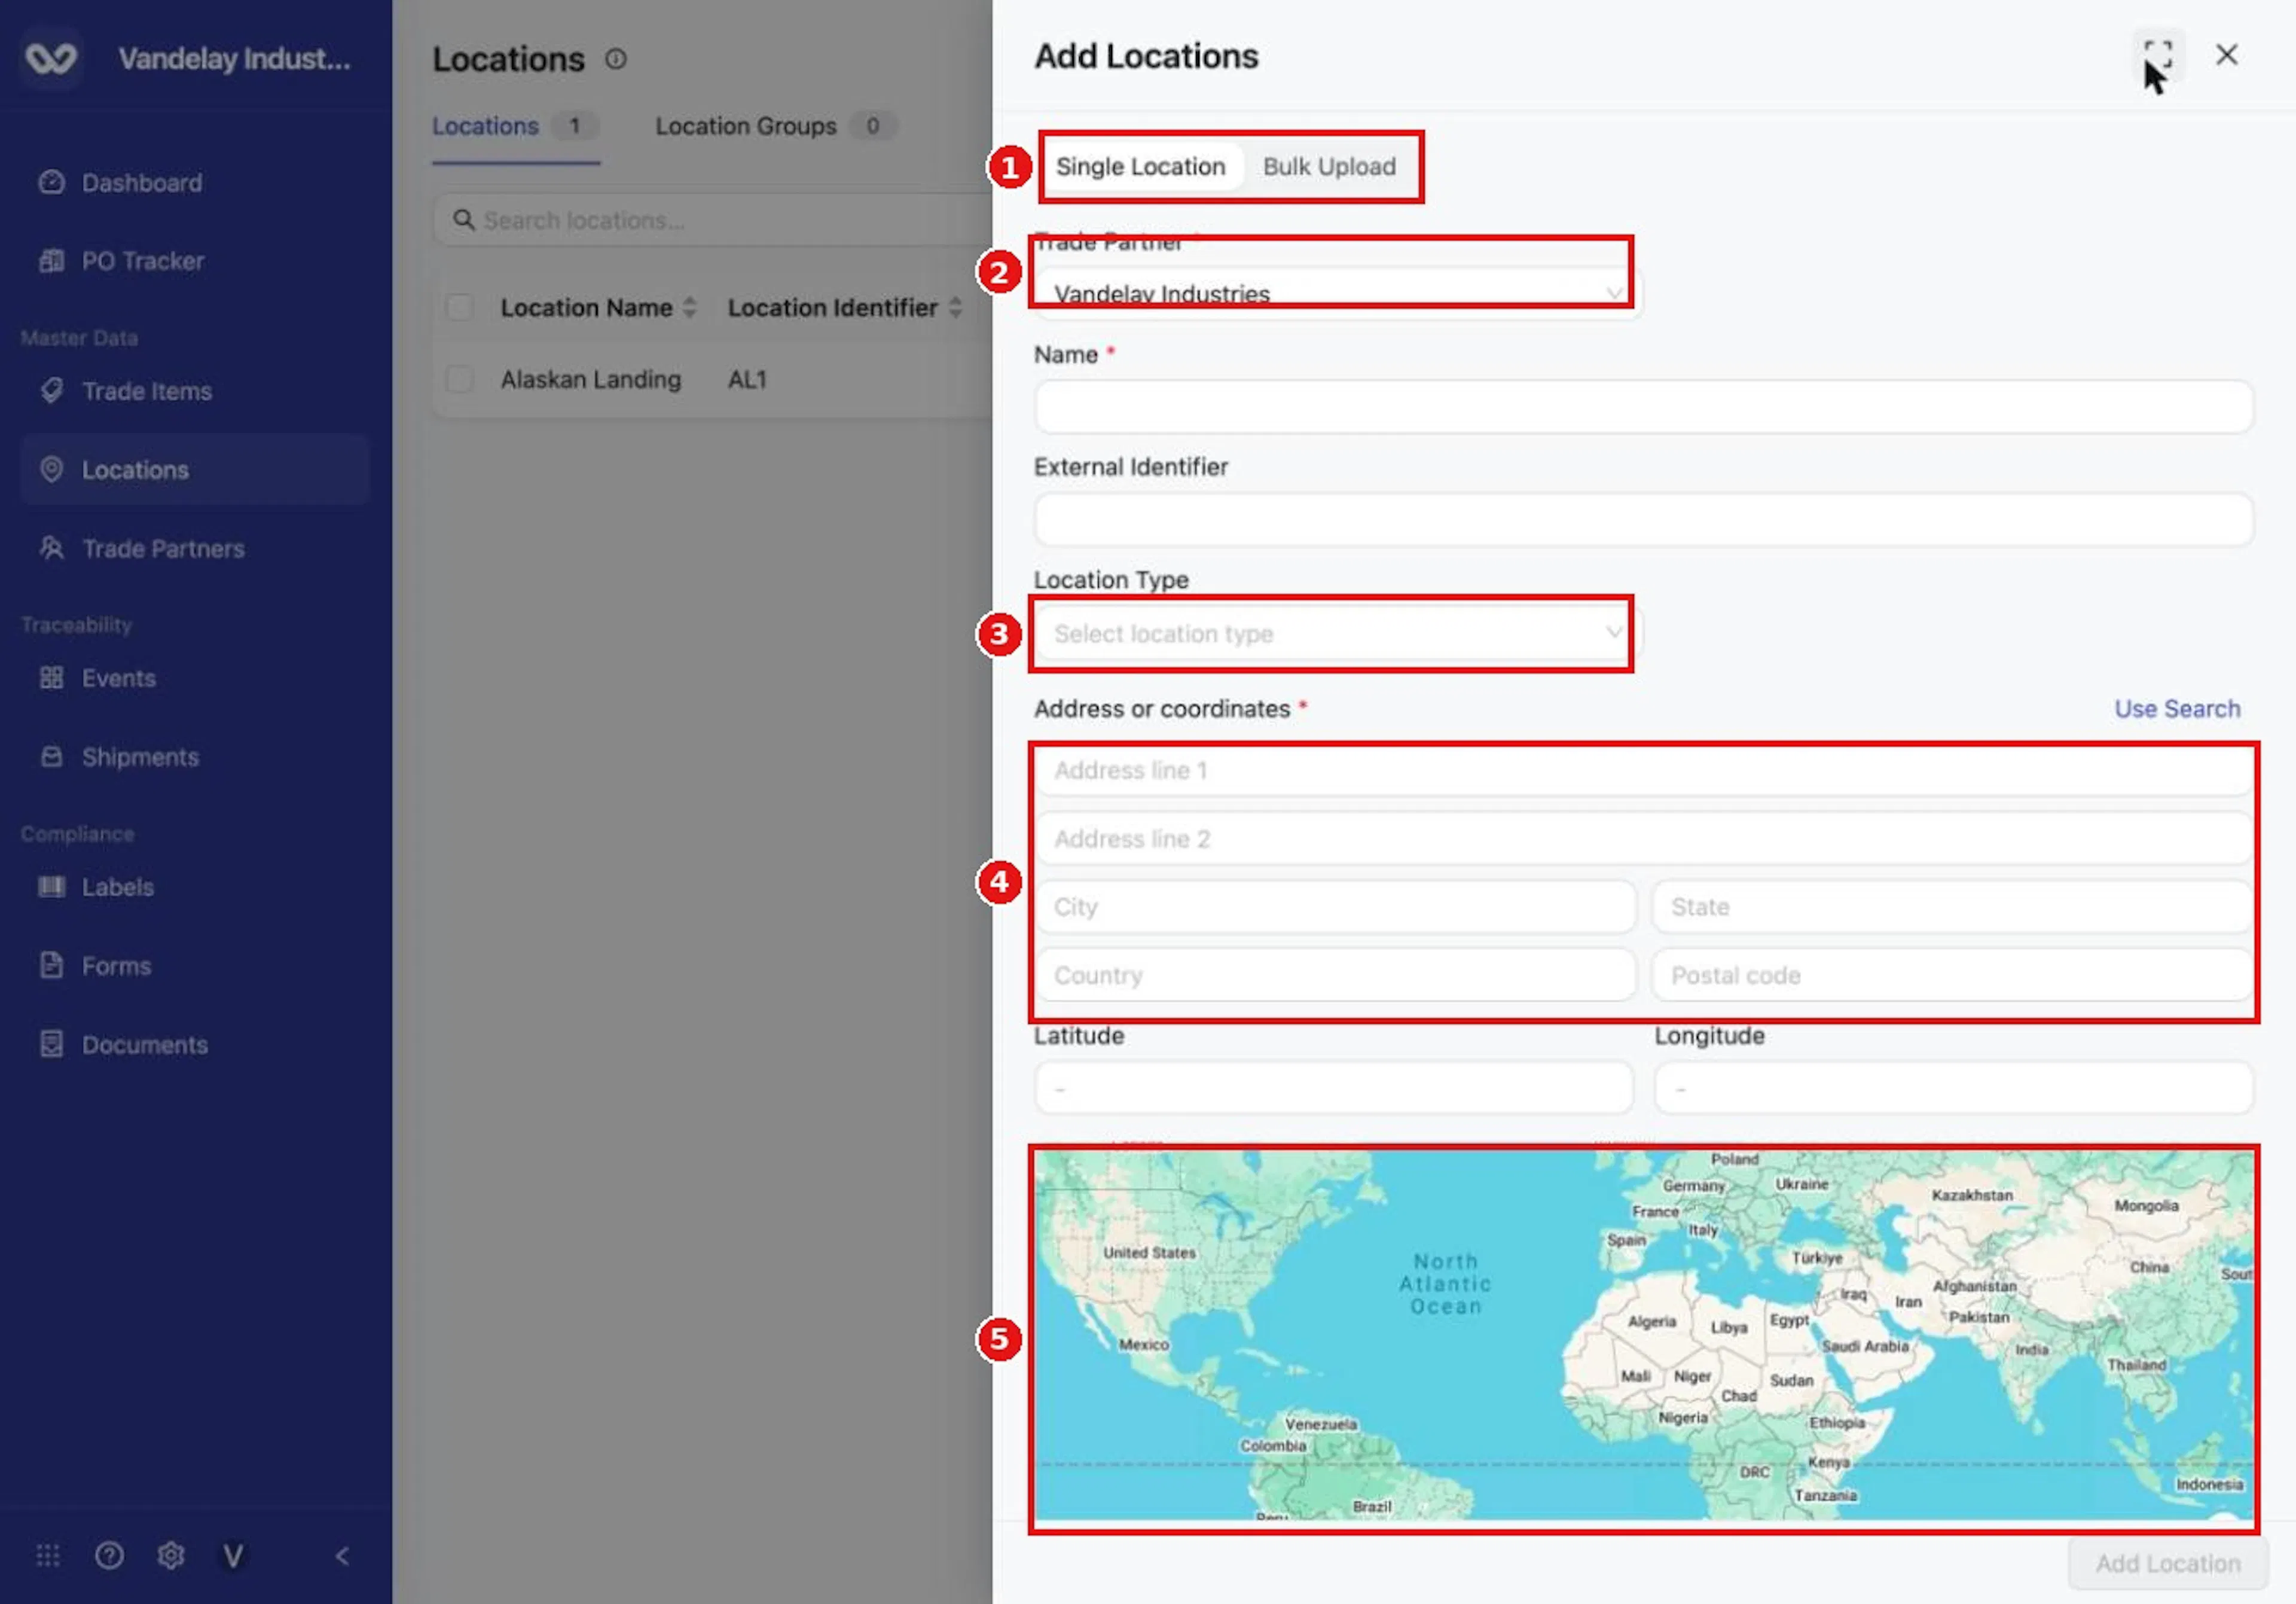
Task: Switch to the Locations tab
Action: pyautogui.click(x=515, y=126)
